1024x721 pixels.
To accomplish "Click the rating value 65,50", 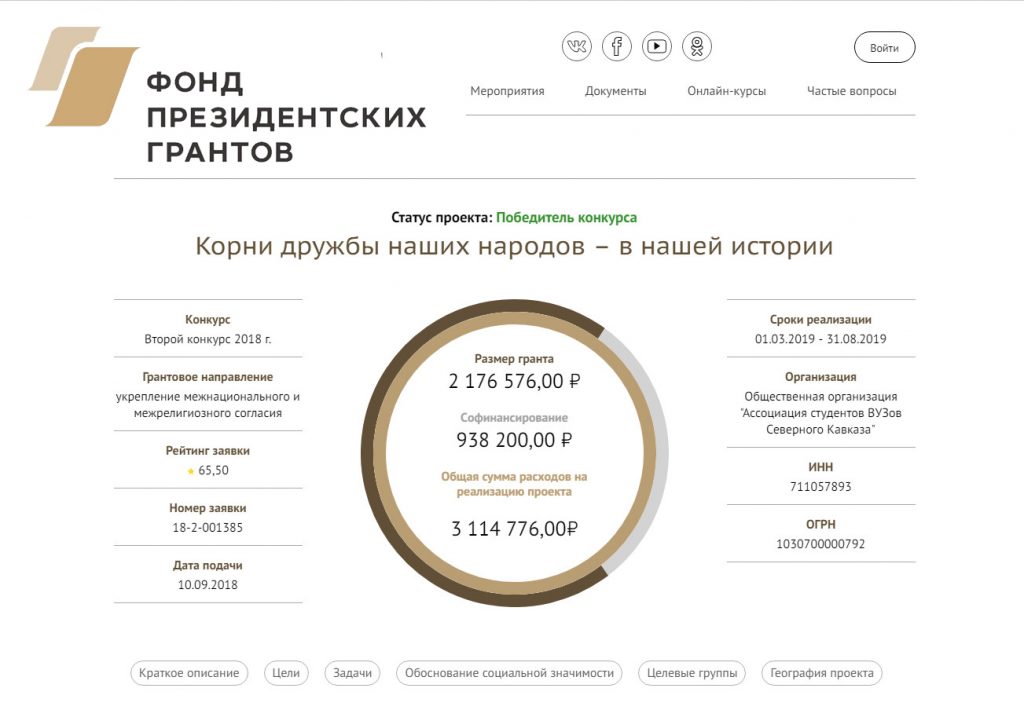I will [x=214, y=470].
